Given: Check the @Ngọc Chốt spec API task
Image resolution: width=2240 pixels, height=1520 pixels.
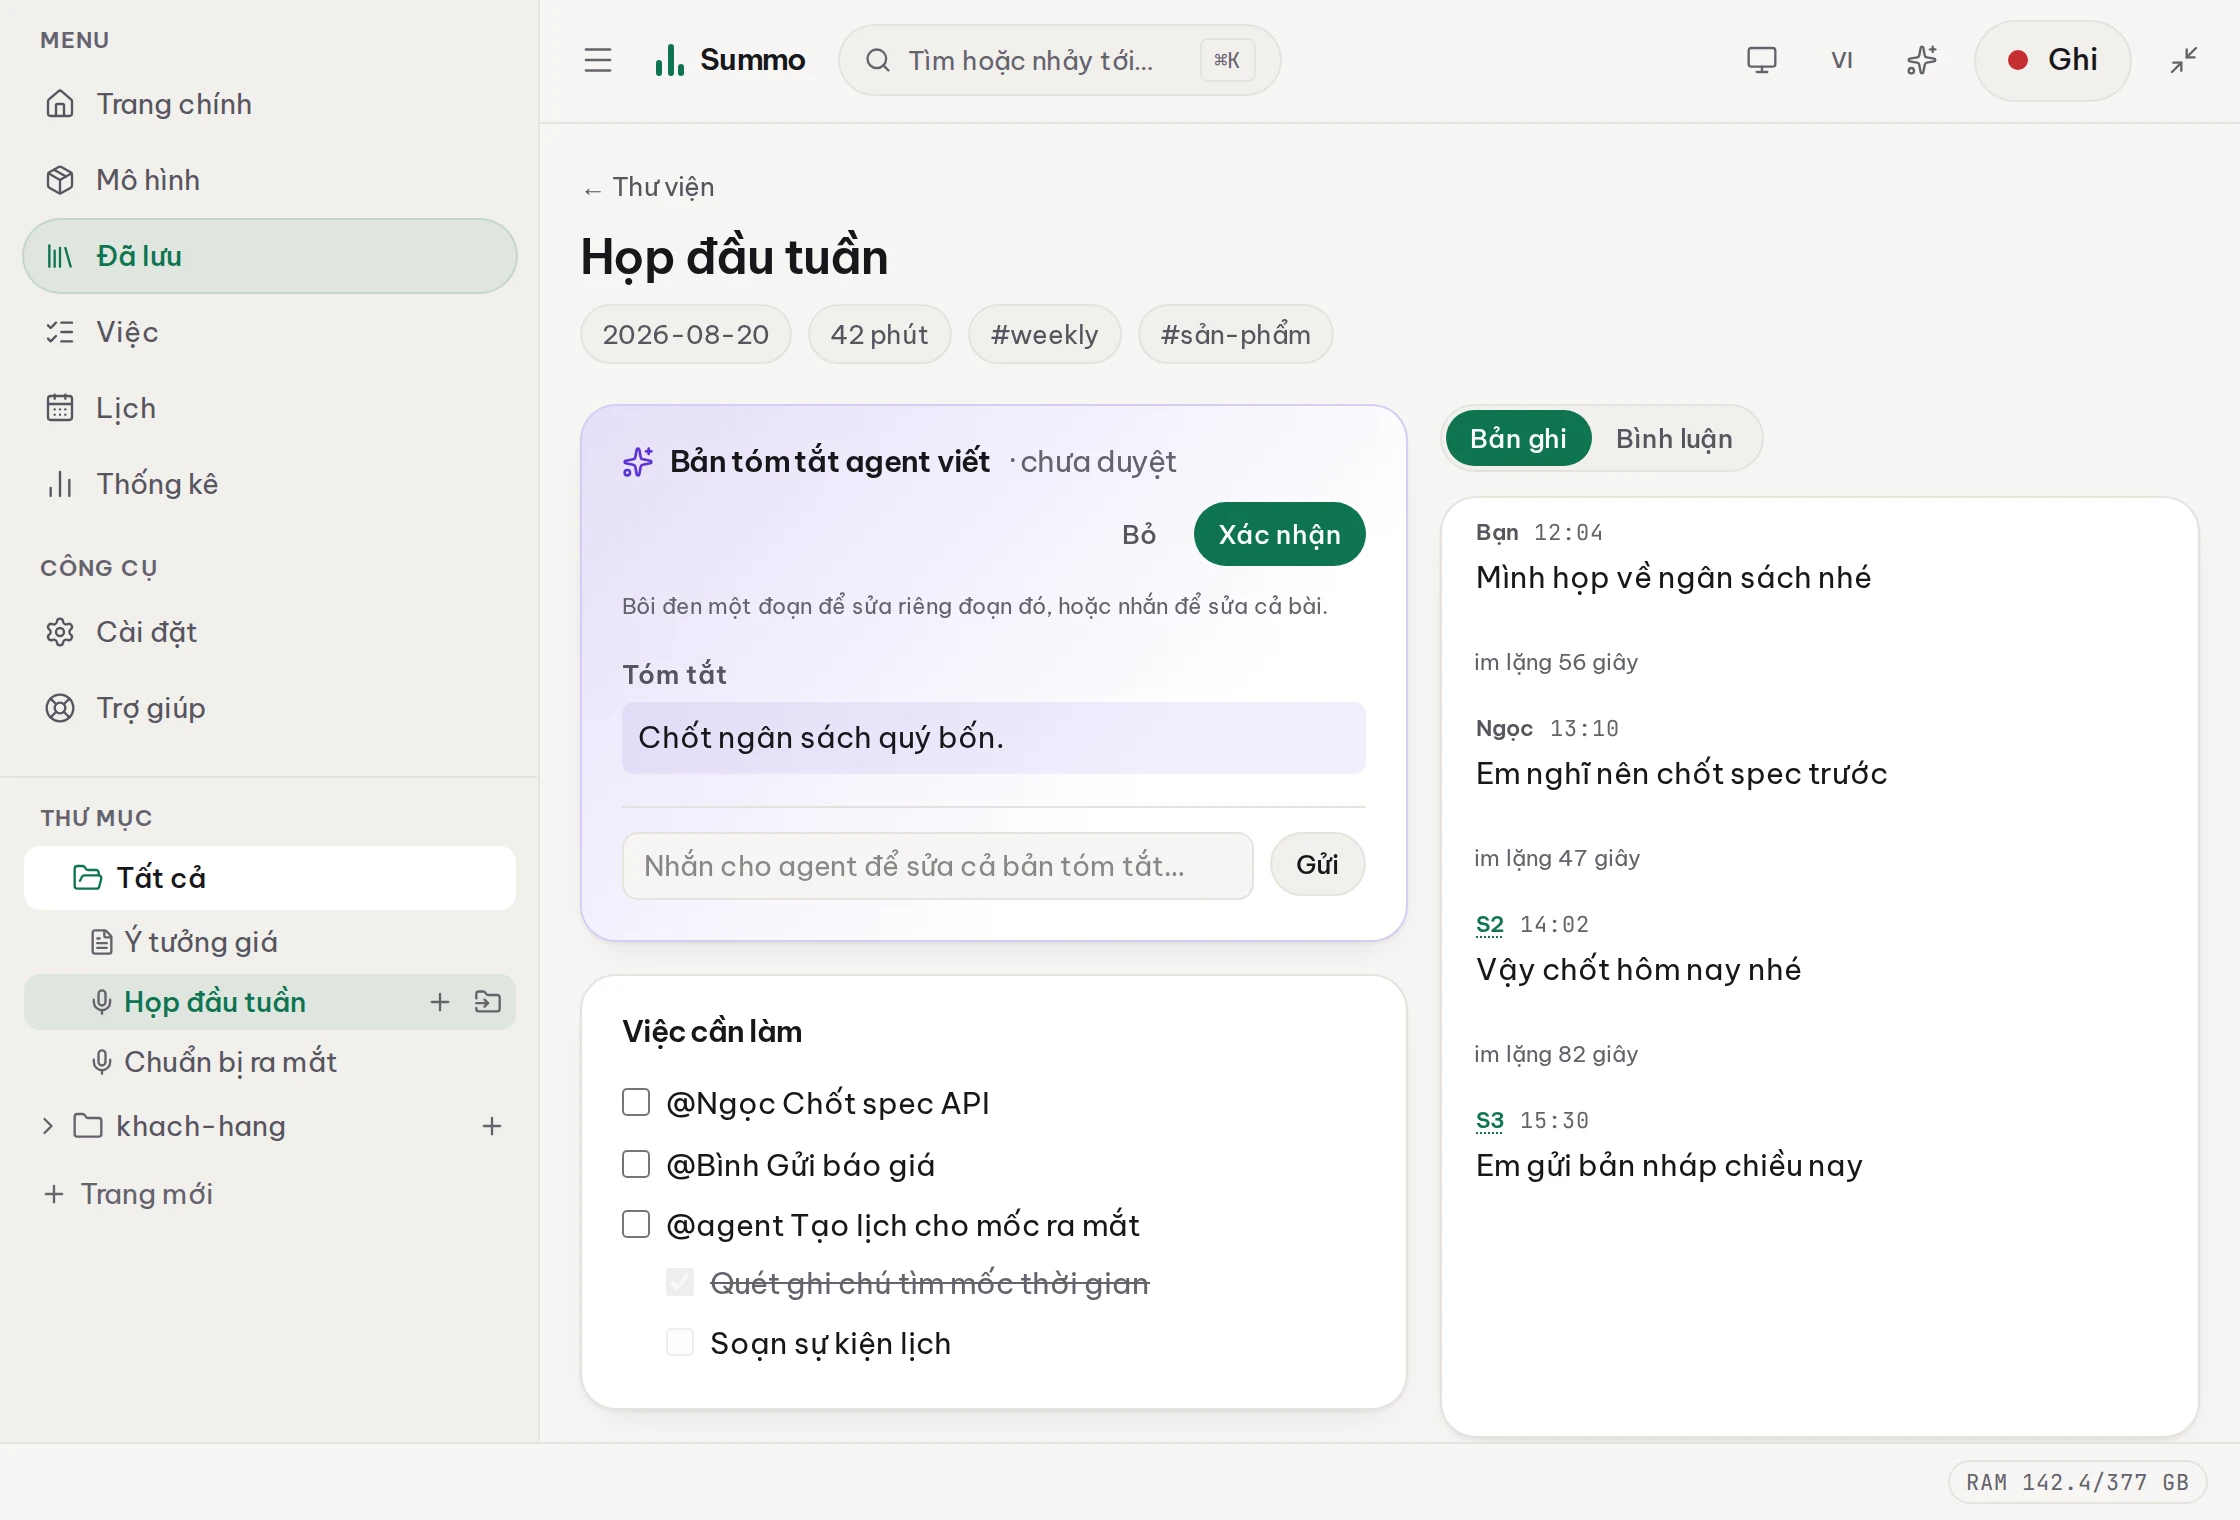Looking at the screenshot, I should pos(636,1102).
